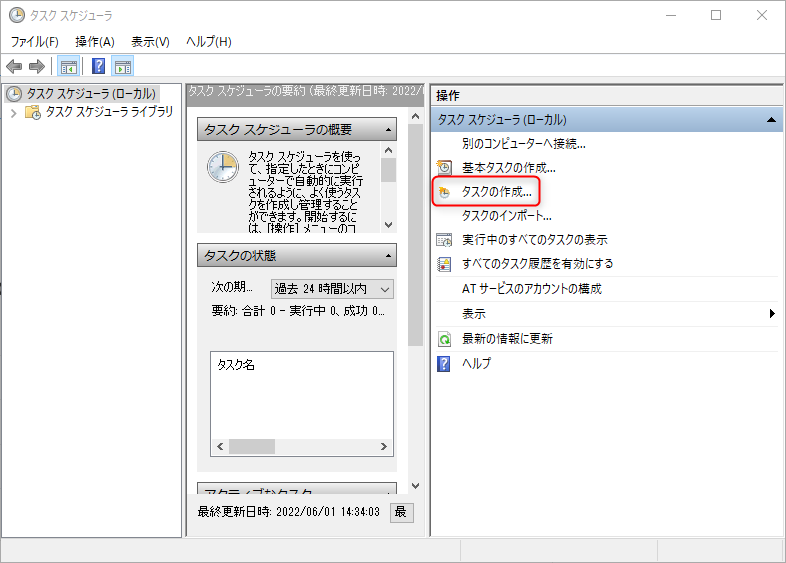Expand the タスク スケジューラ ライブラリ tree node
This screenshot has width=786, height=563.
(14, 113)
